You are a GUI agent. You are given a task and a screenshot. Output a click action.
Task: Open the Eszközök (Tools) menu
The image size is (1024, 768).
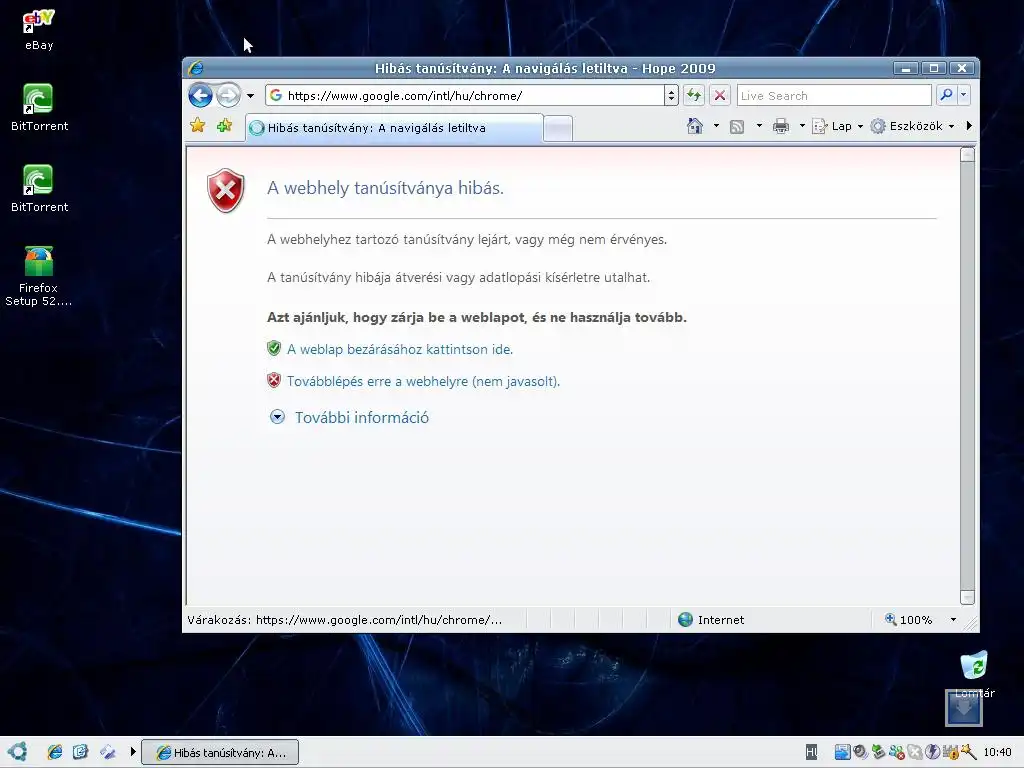coord(913,126)
